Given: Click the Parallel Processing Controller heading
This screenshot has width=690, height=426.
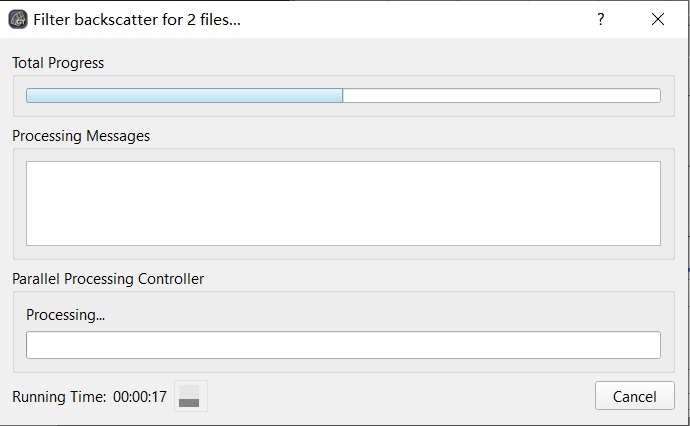Looking at the screenshot, I should coord(108,279).
